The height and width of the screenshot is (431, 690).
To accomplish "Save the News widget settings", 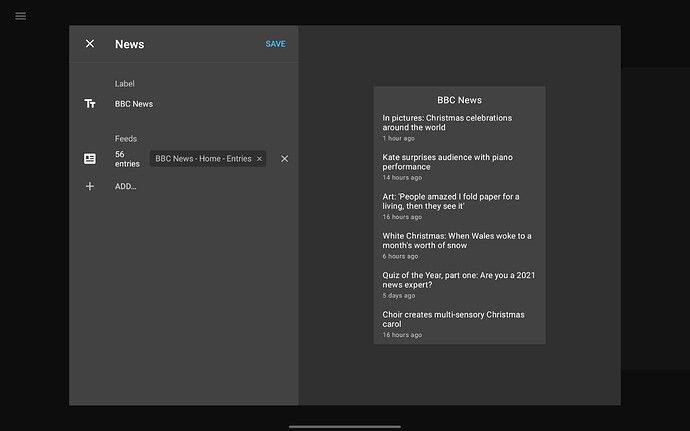I will [x=275, y=44].
